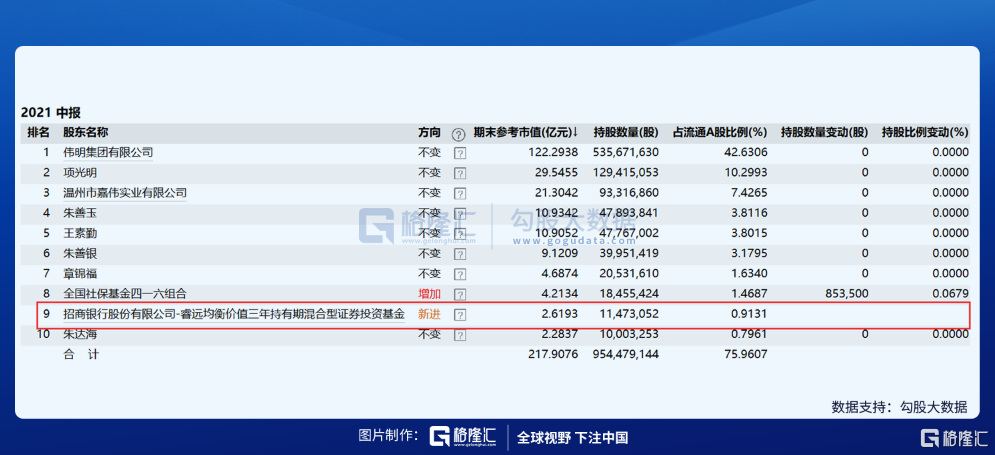995x455 pixels.
Task: Click ratio value 0.9131
Action: pyautogui.click(x=749, y=313)
